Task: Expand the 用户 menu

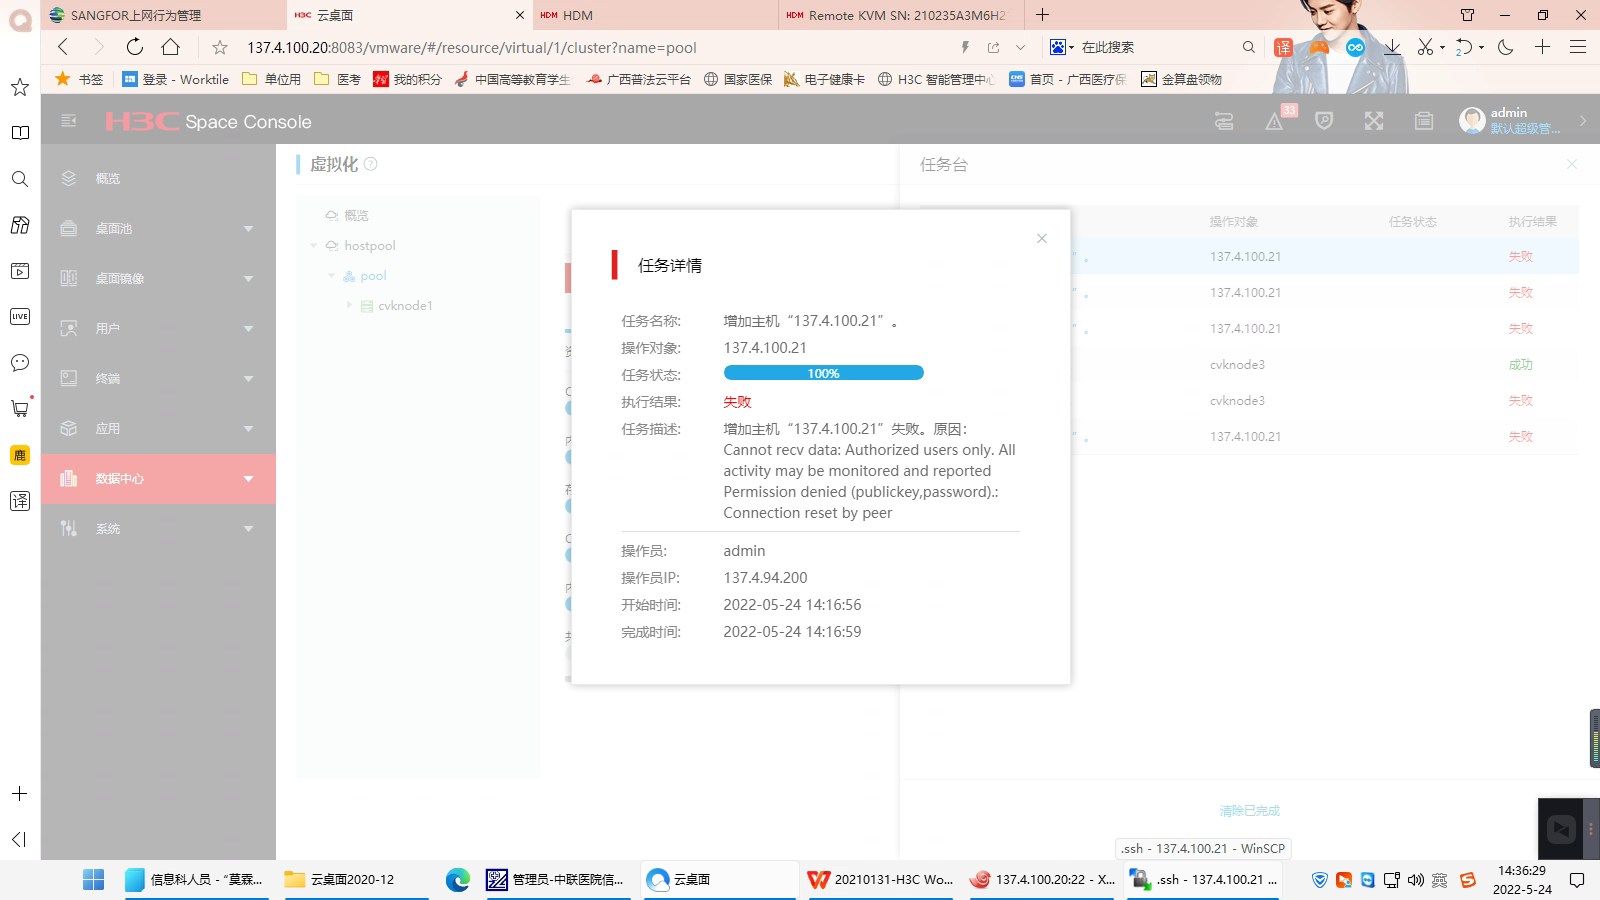Action: tap(158, 329)
